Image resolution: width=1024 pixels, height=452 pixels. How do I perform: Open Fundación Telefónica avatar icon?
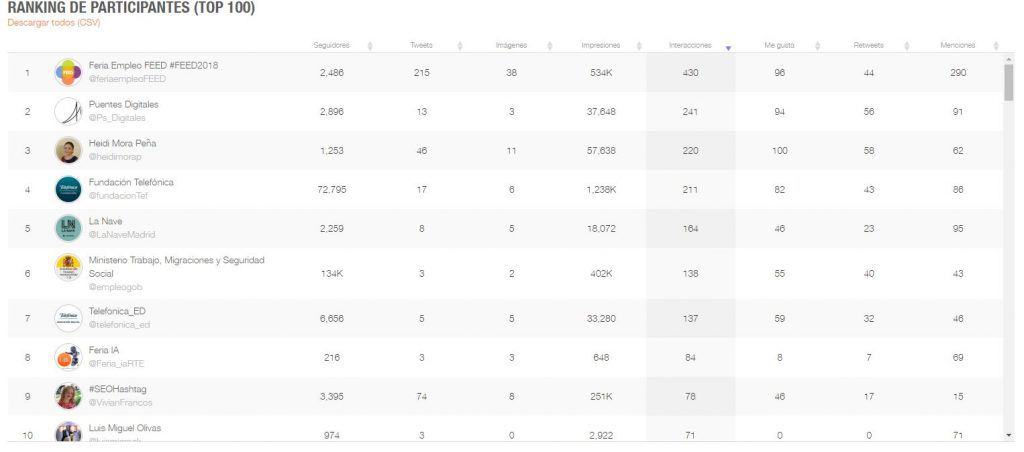coord(69,189)
